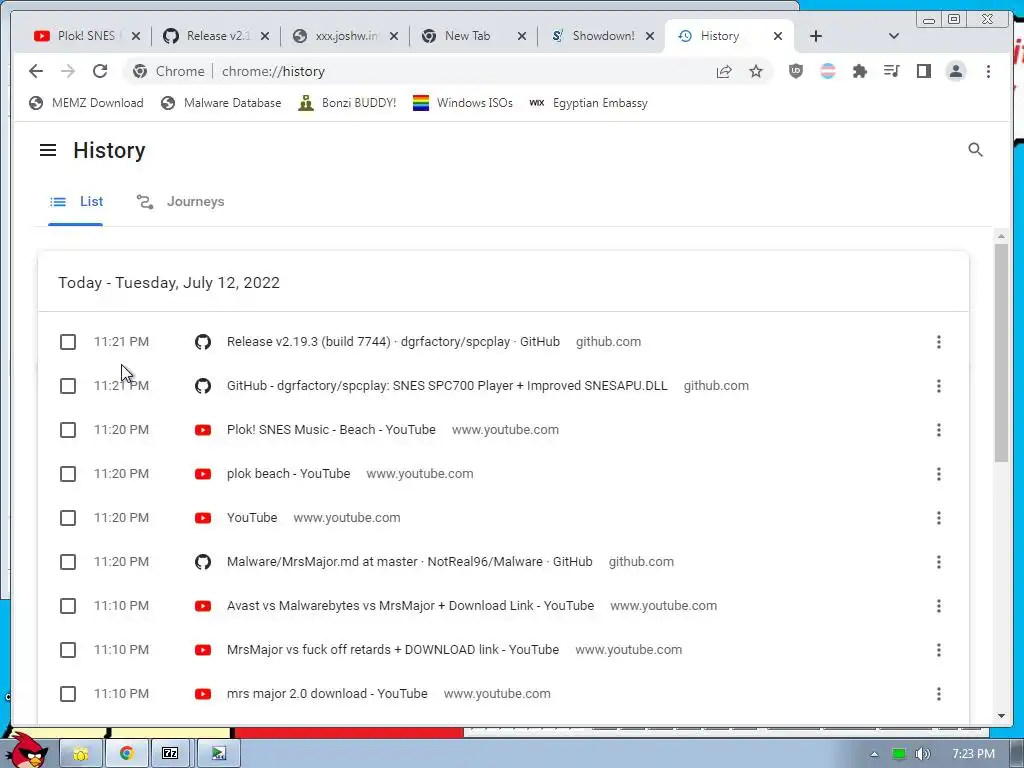This screenshot has width=1024, height=768.
Task: Open the uBlock Origin extension icon
Action: 795,71
